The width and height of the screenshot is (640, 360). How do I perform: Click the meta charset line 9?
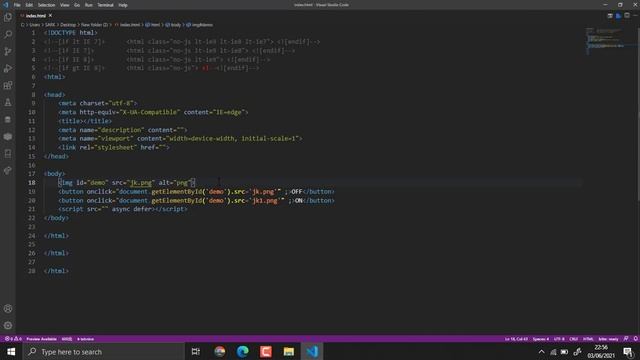tap(98, 103)
